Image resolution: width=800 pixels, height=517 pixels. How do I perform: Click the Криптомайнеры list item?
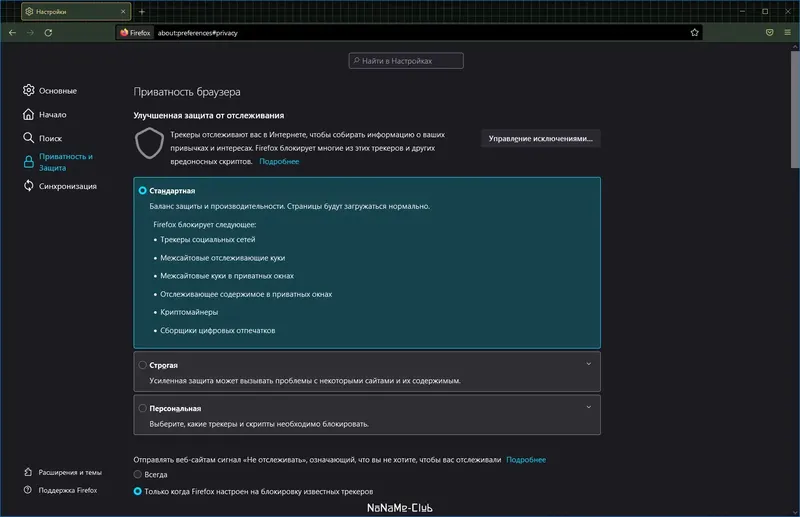[x=189, y=312]
